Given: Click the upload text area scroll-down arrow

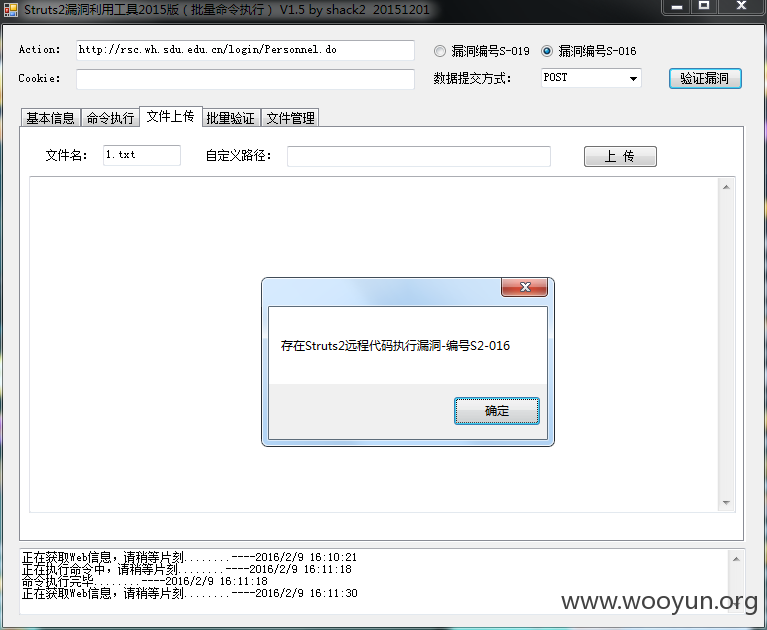Looking at the screenshot, I should point(726,503).
